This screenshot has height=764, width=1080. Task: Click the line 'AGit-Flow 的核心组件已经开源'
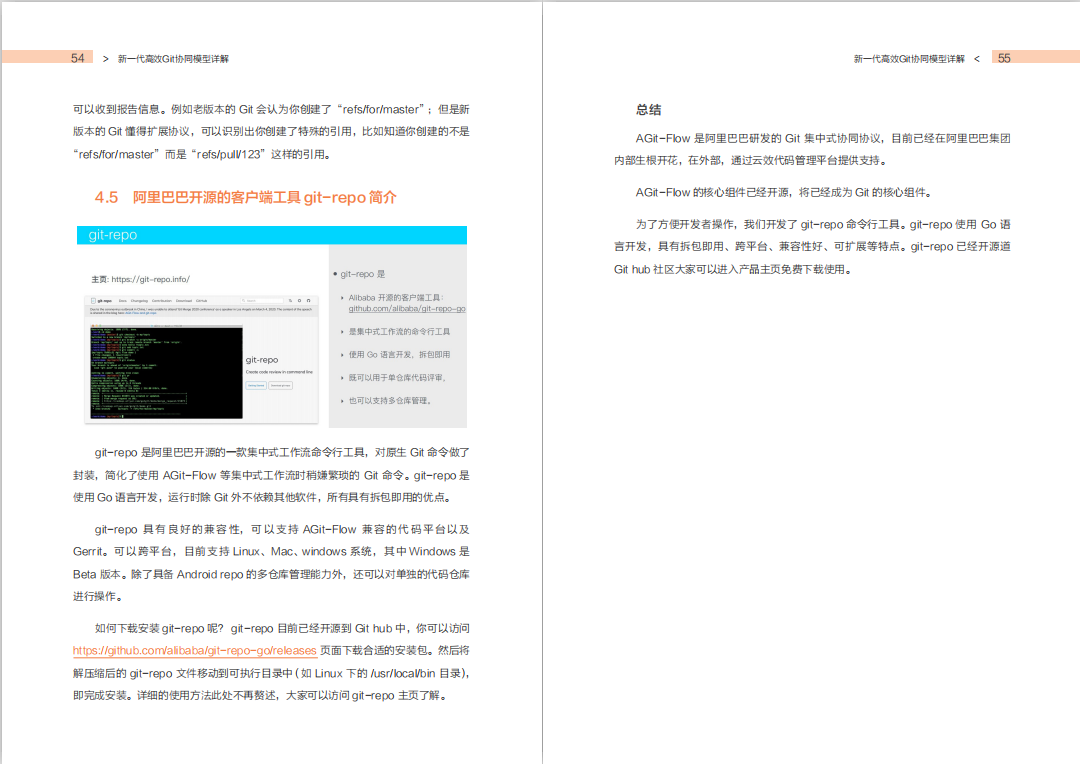coord(785,193)
